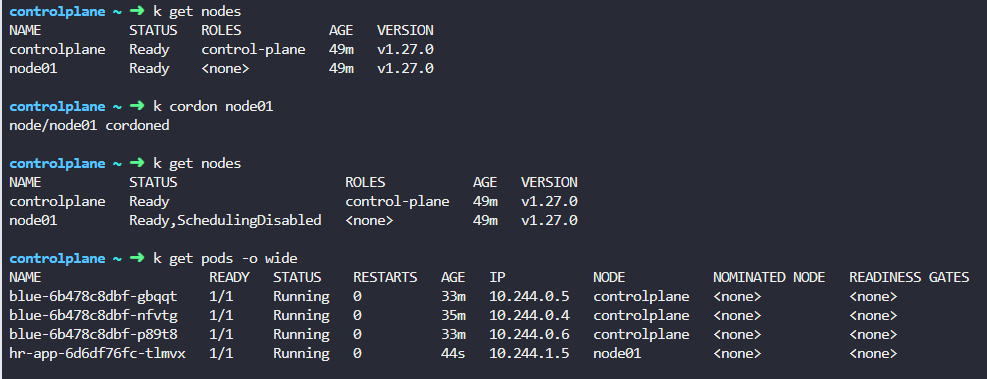Click the 'k get pods -o wide' command

click(225, 258)
